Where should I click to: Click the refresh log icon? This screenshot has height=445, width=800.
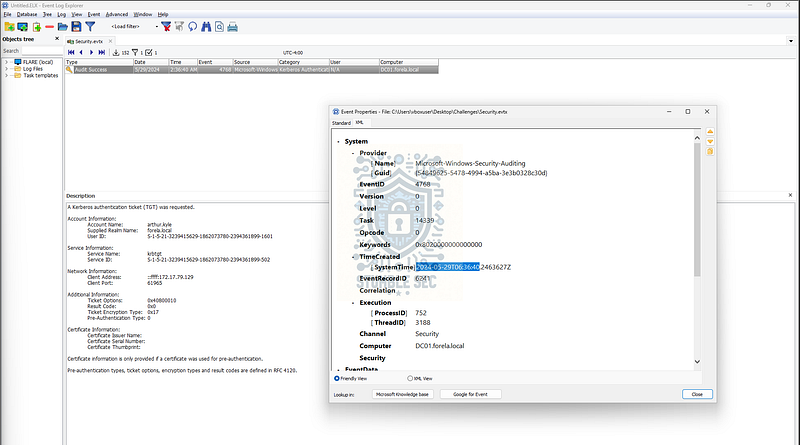(x=192, y=27)
